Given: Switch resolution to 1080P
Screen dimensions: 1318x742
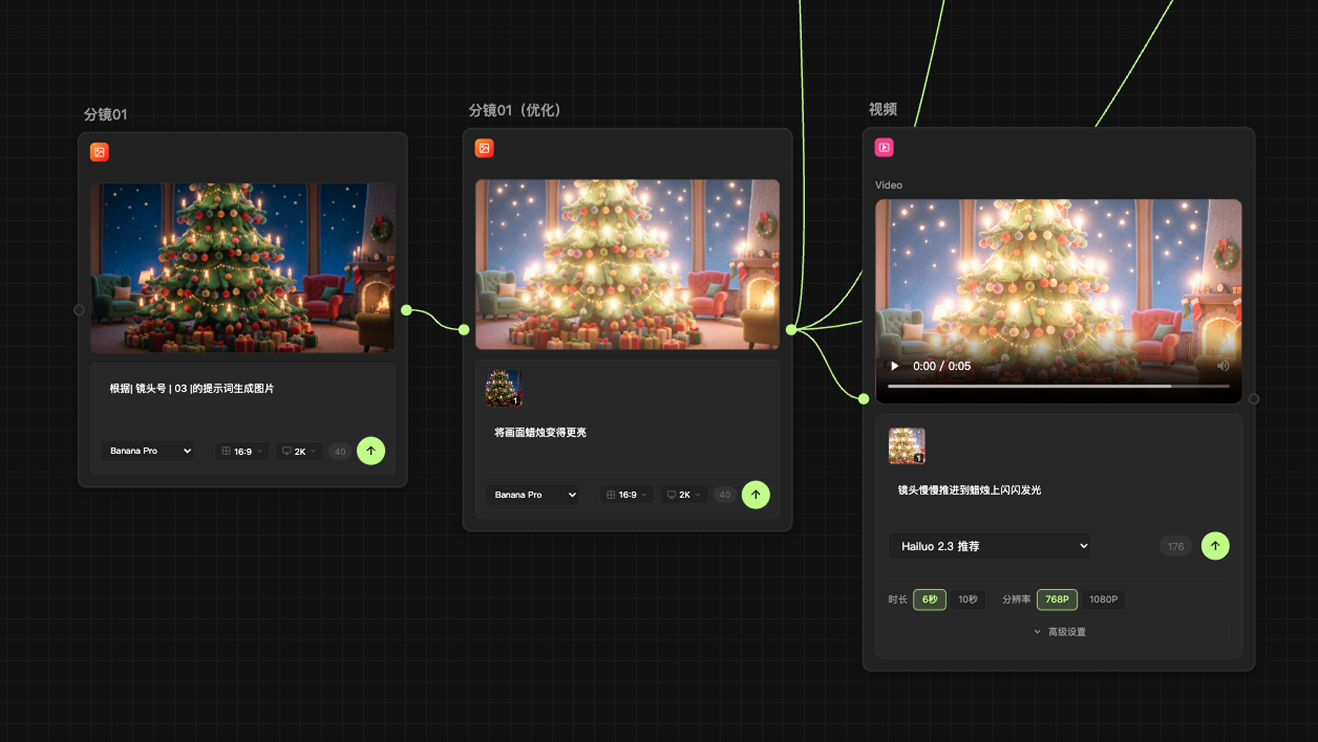Looking at the screenshot, I should (1103, 599).
